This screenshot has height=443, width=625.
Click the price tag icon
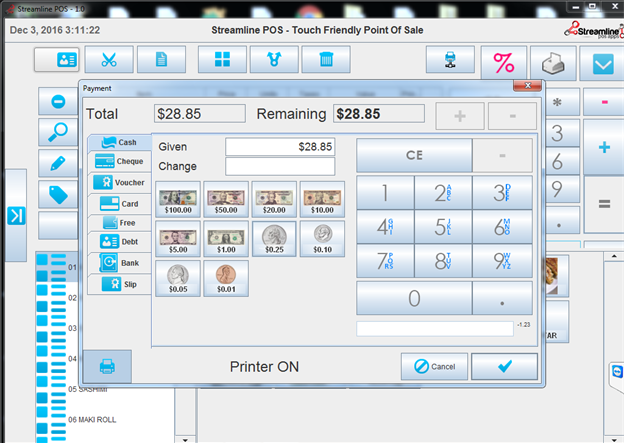click(59, 195)
